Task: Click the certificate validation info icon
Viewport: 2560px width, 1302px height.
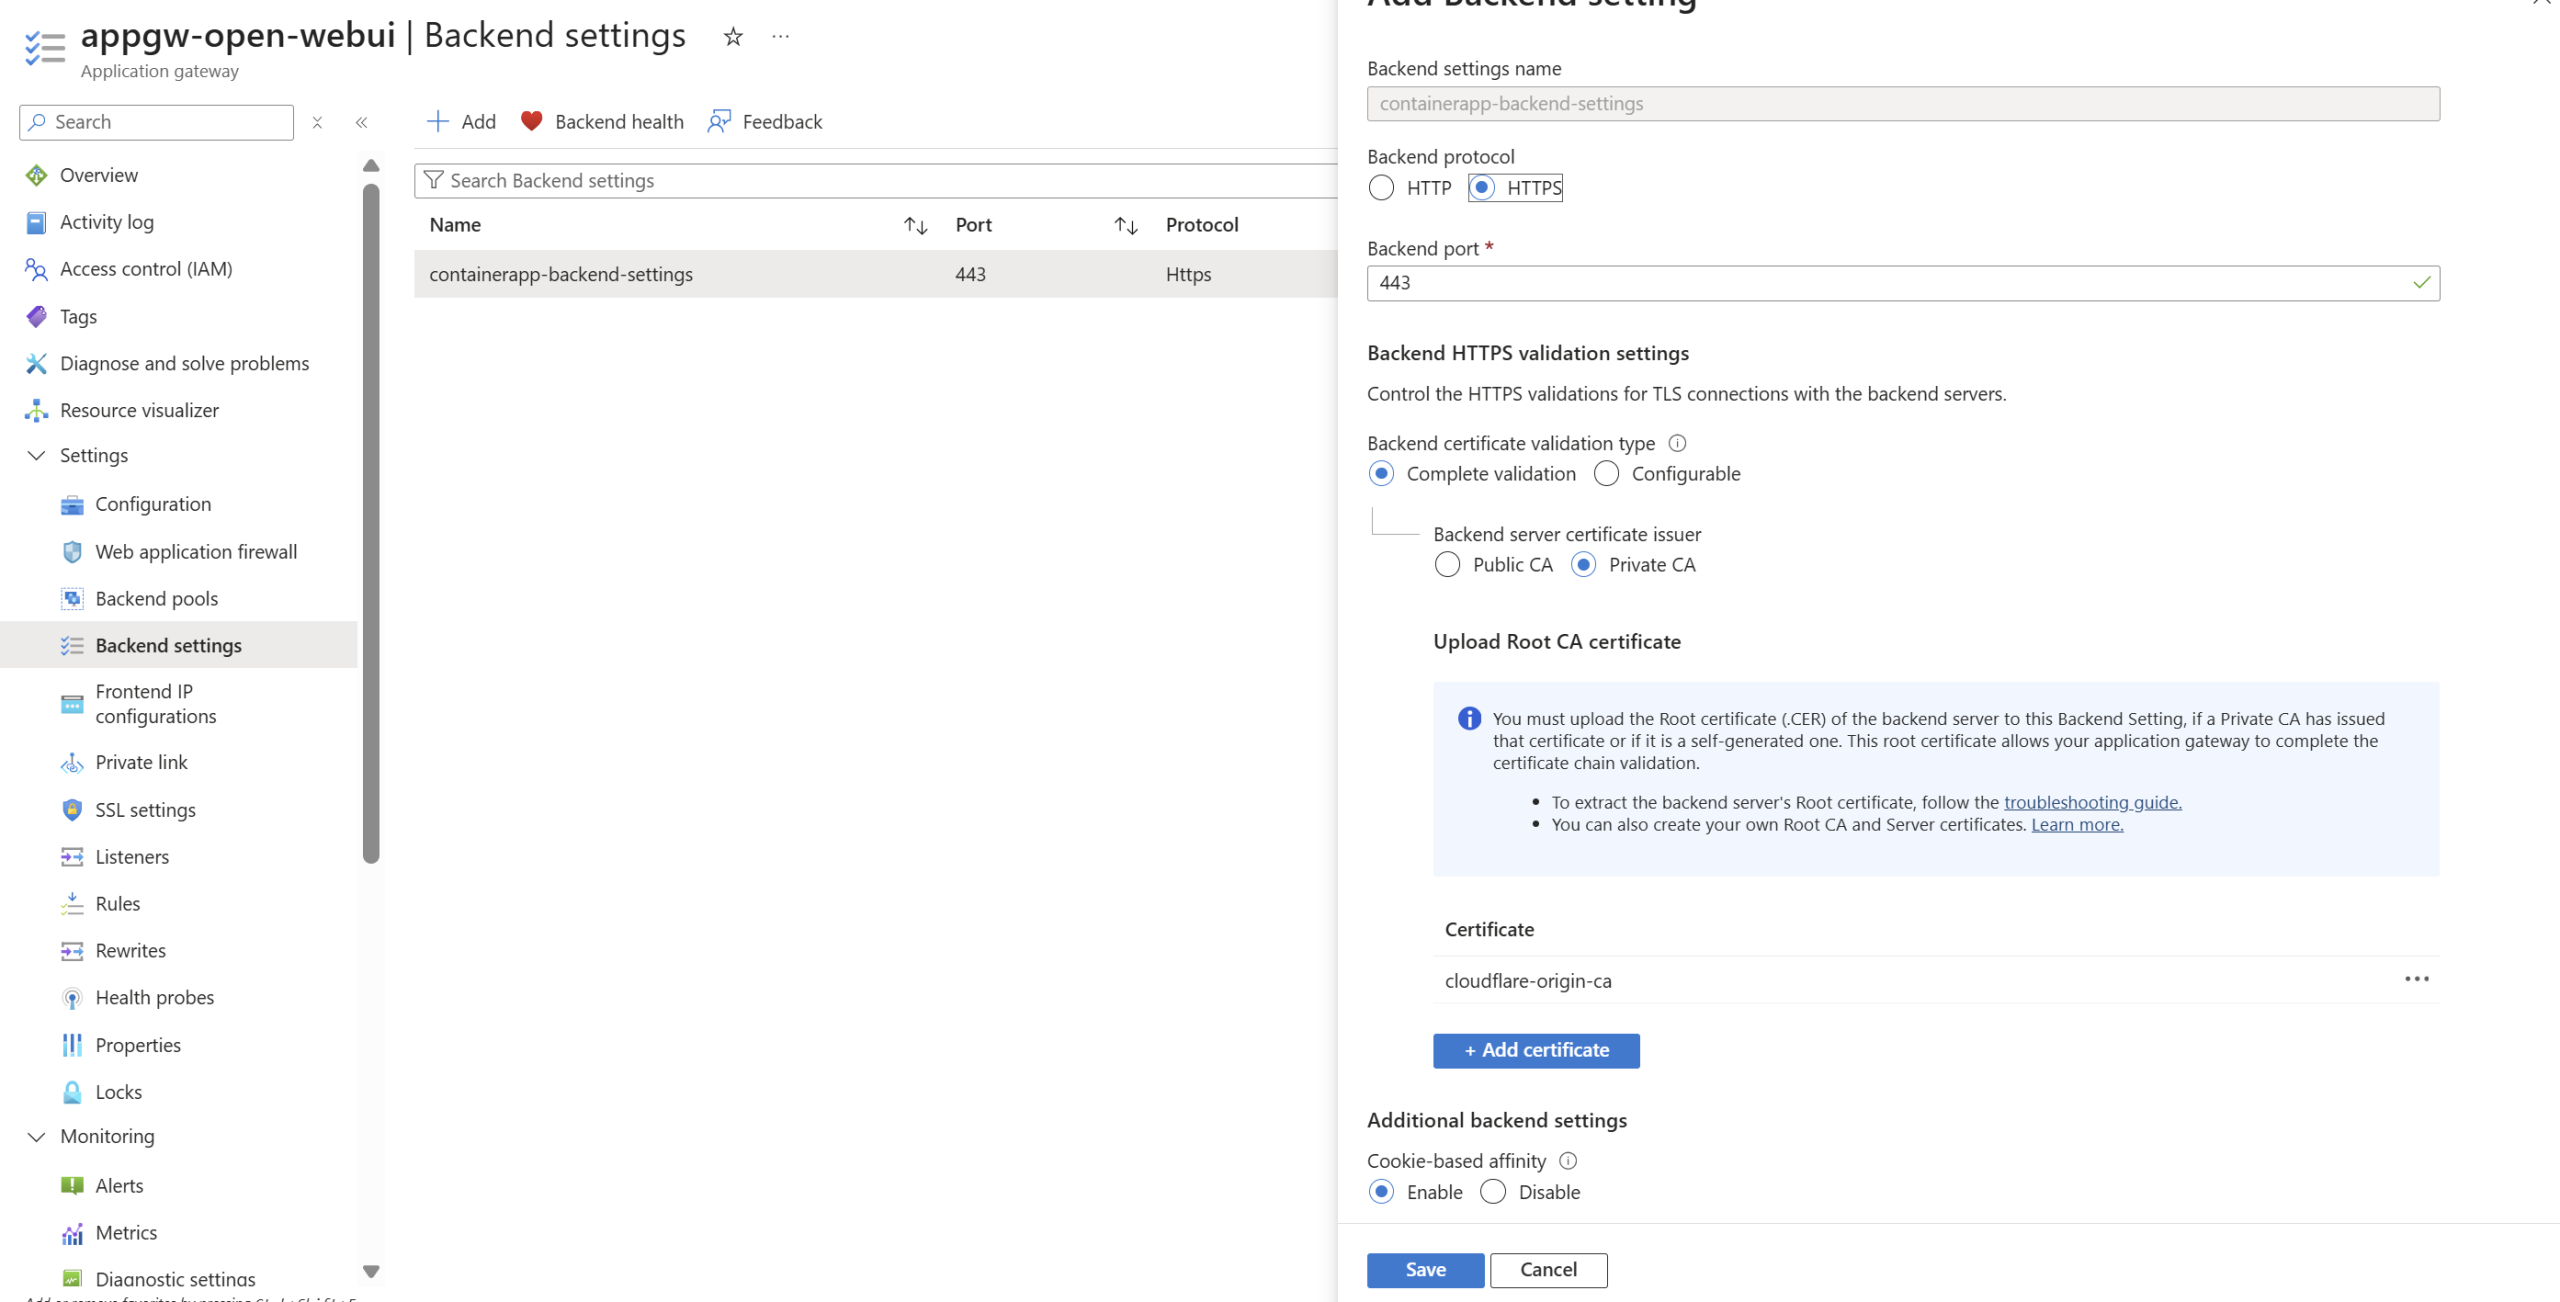Action: (x=1677, y=443)
